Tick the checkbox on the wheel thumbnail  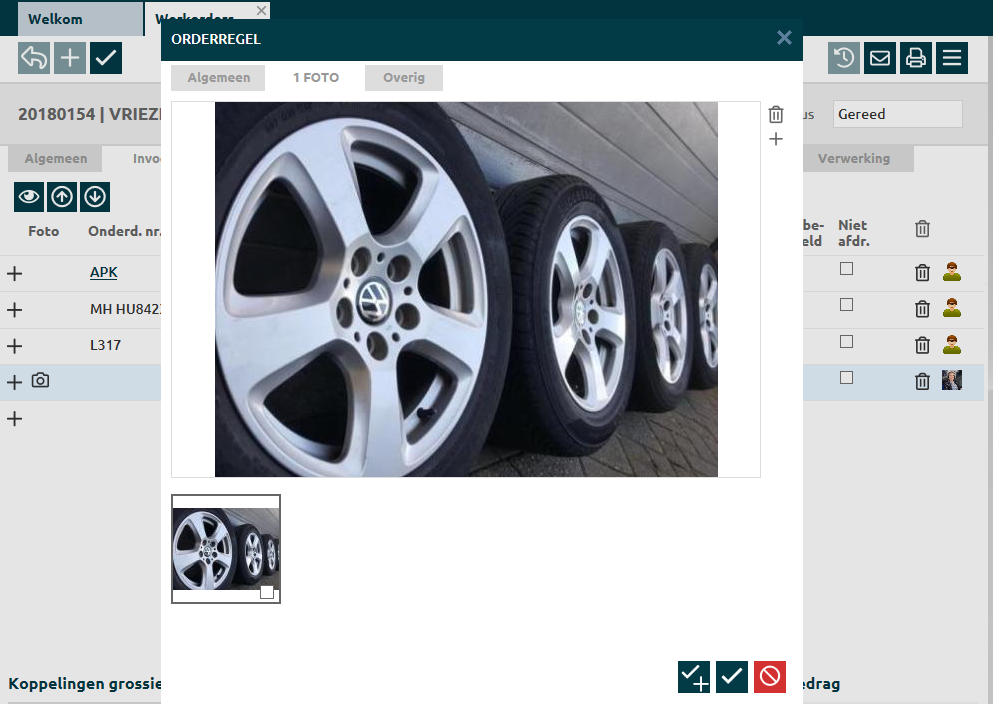(267, 592)
